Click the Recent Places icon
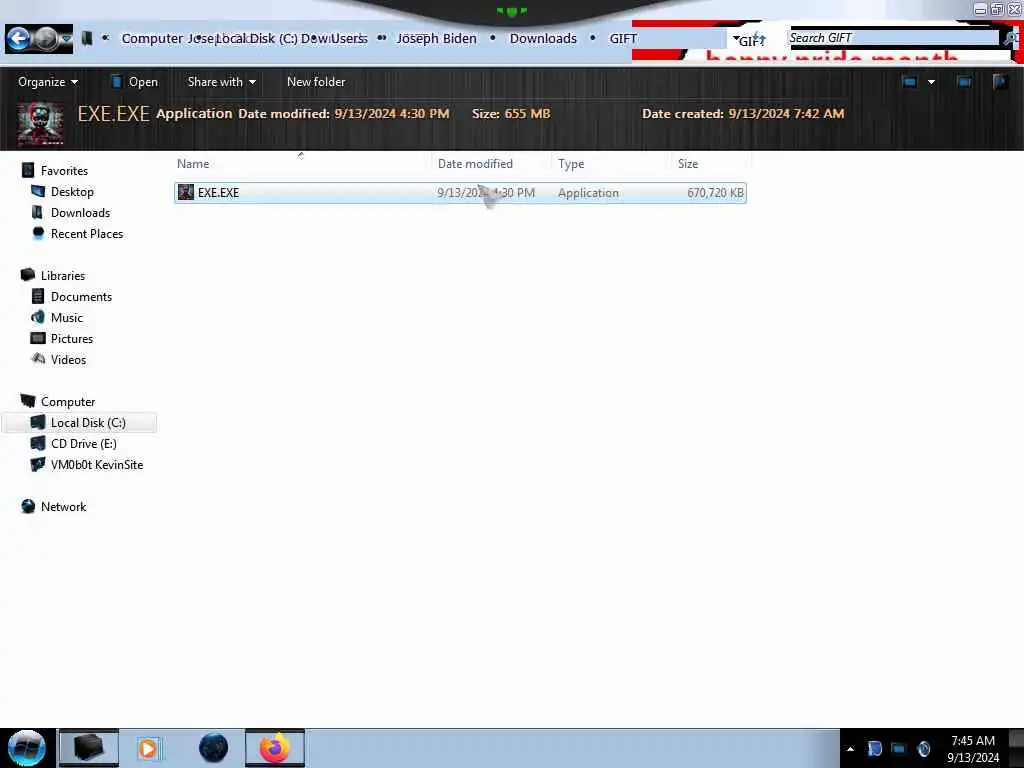The image size is (1024, 768). tap(38, 232)
